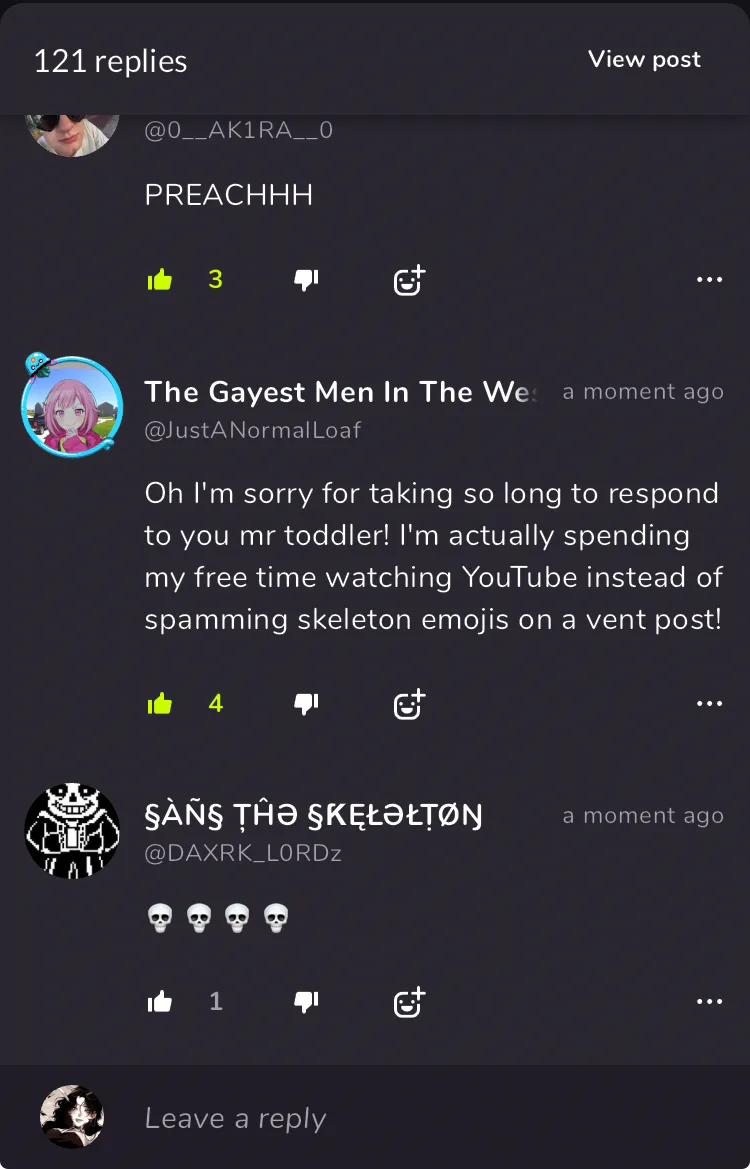Viewport: 750px width, 1169px height.
Task: Downvote the skull emojis comment
Action: click(x=306, y=1002)
